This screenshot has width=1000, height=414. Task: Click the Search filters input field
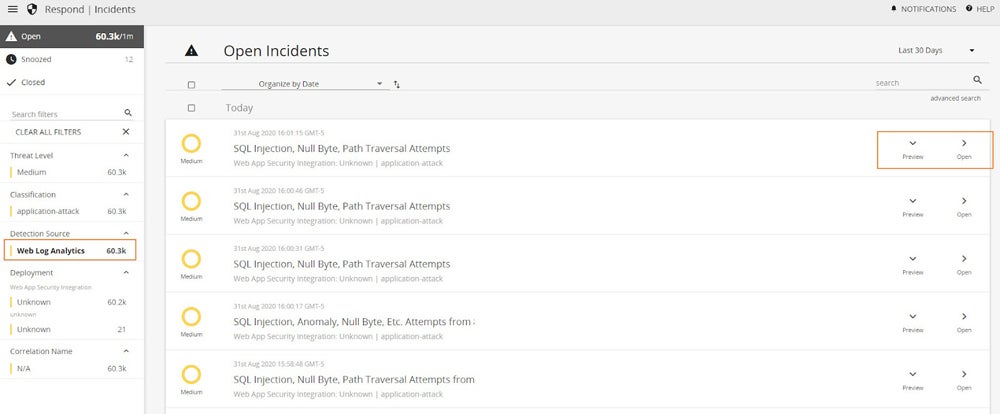[62, 114]
